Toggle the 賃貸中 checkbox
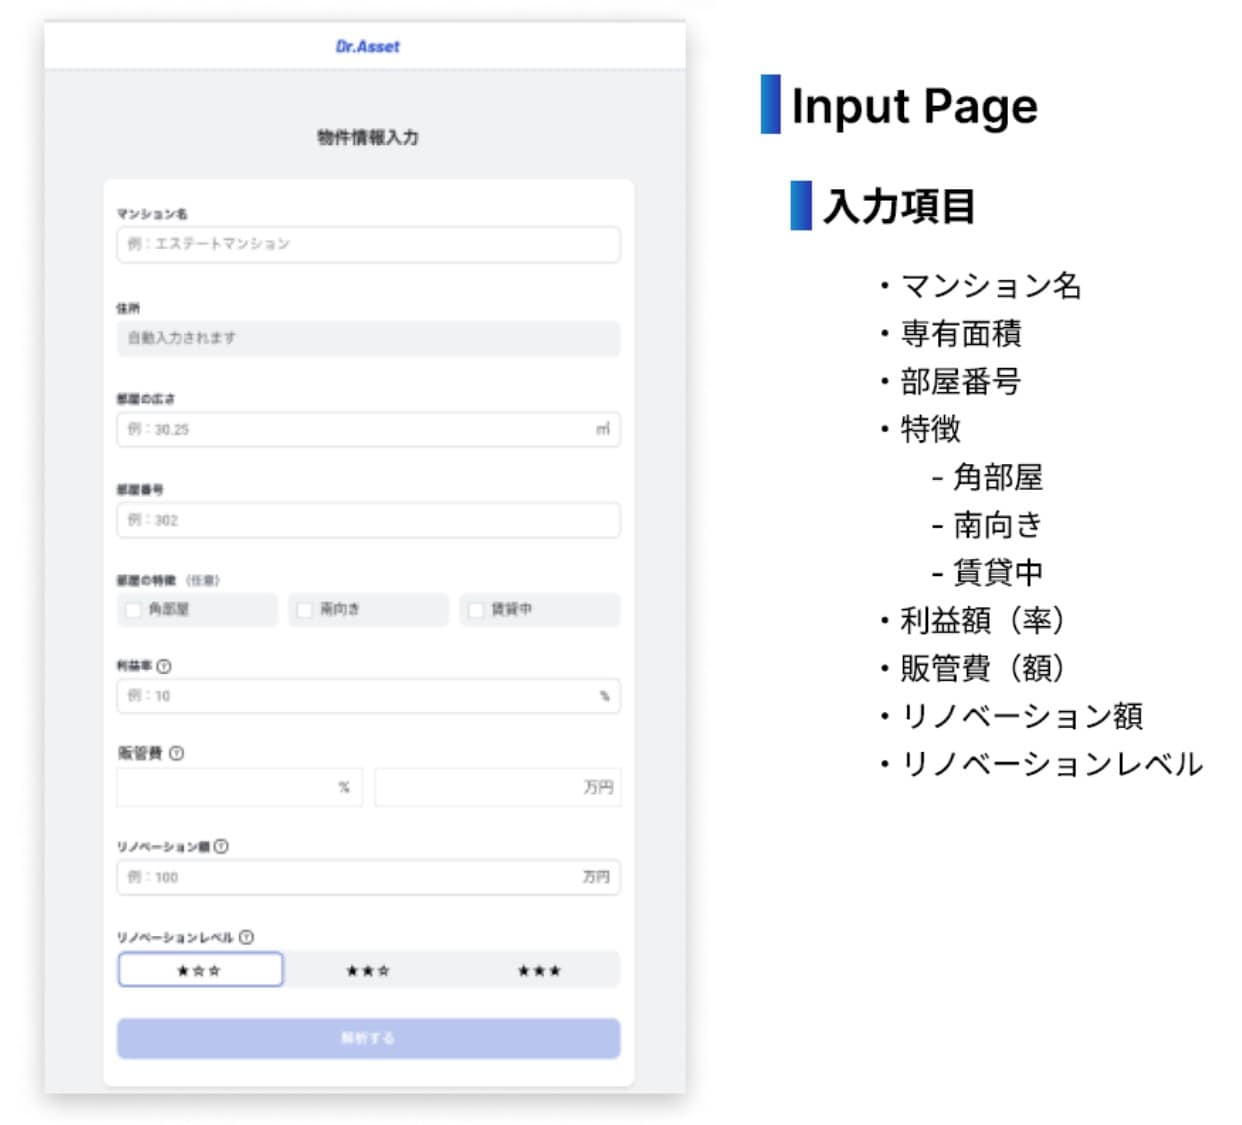This screenshot has height=1125, width=1242. [x=476, y=610]
